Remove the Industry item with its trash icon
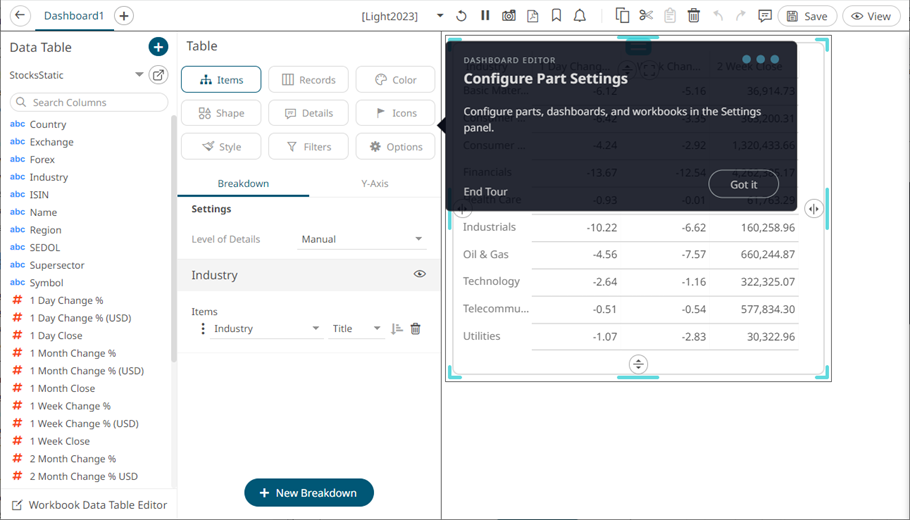The image size is (910, 520). (416, 329)
